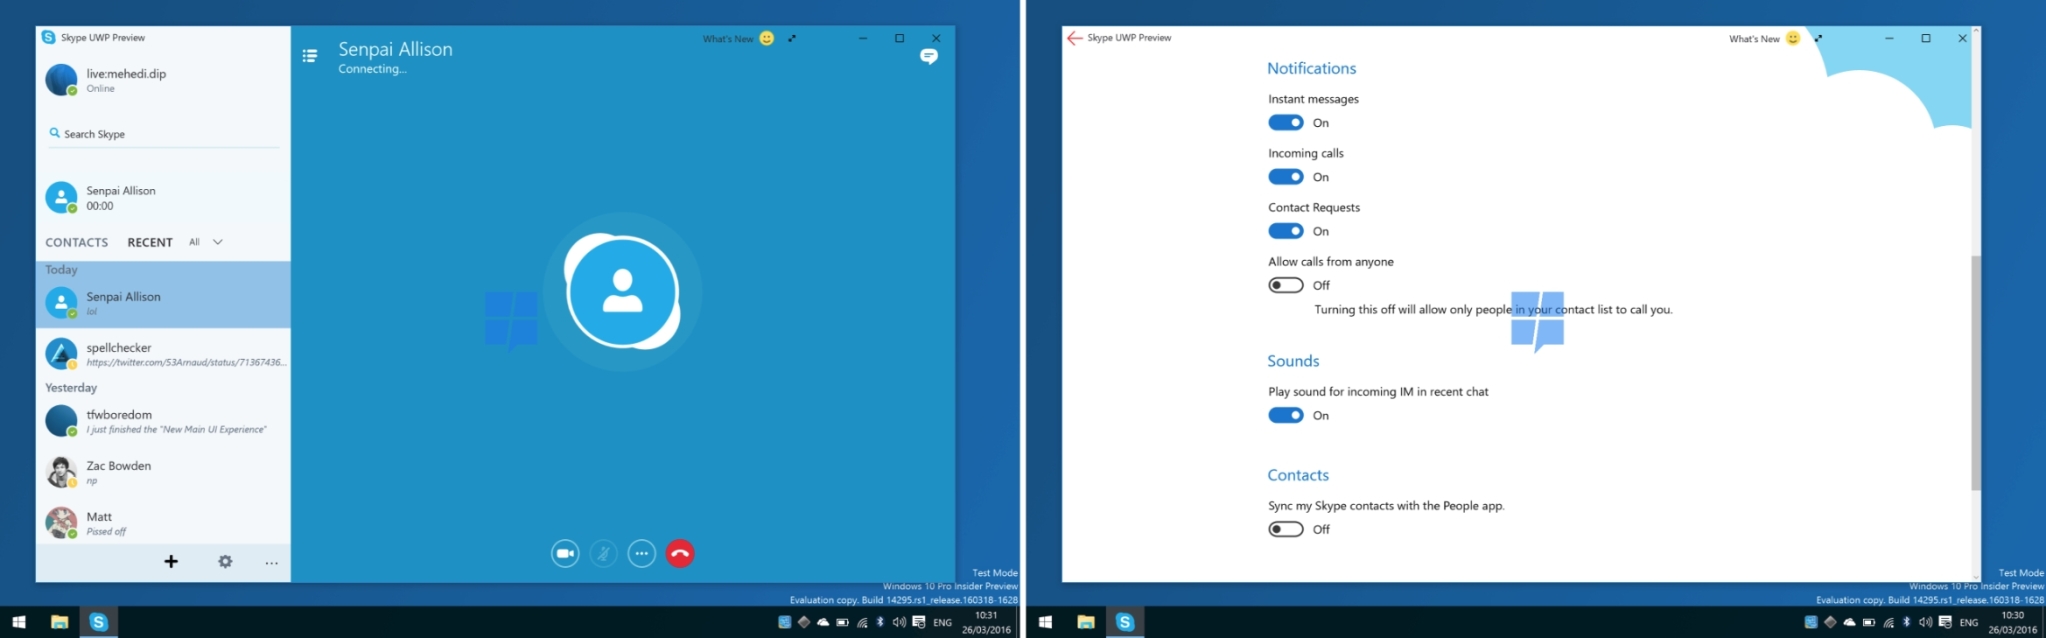
Task: Disable Incoming calls notifications toggle
Action: coord(1286,177)
